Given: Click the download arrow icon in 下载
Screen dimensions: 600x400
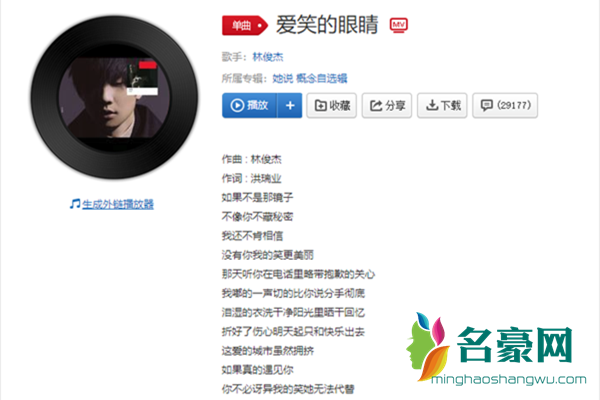Looking at the screenshot, I should tap(432, 105).
